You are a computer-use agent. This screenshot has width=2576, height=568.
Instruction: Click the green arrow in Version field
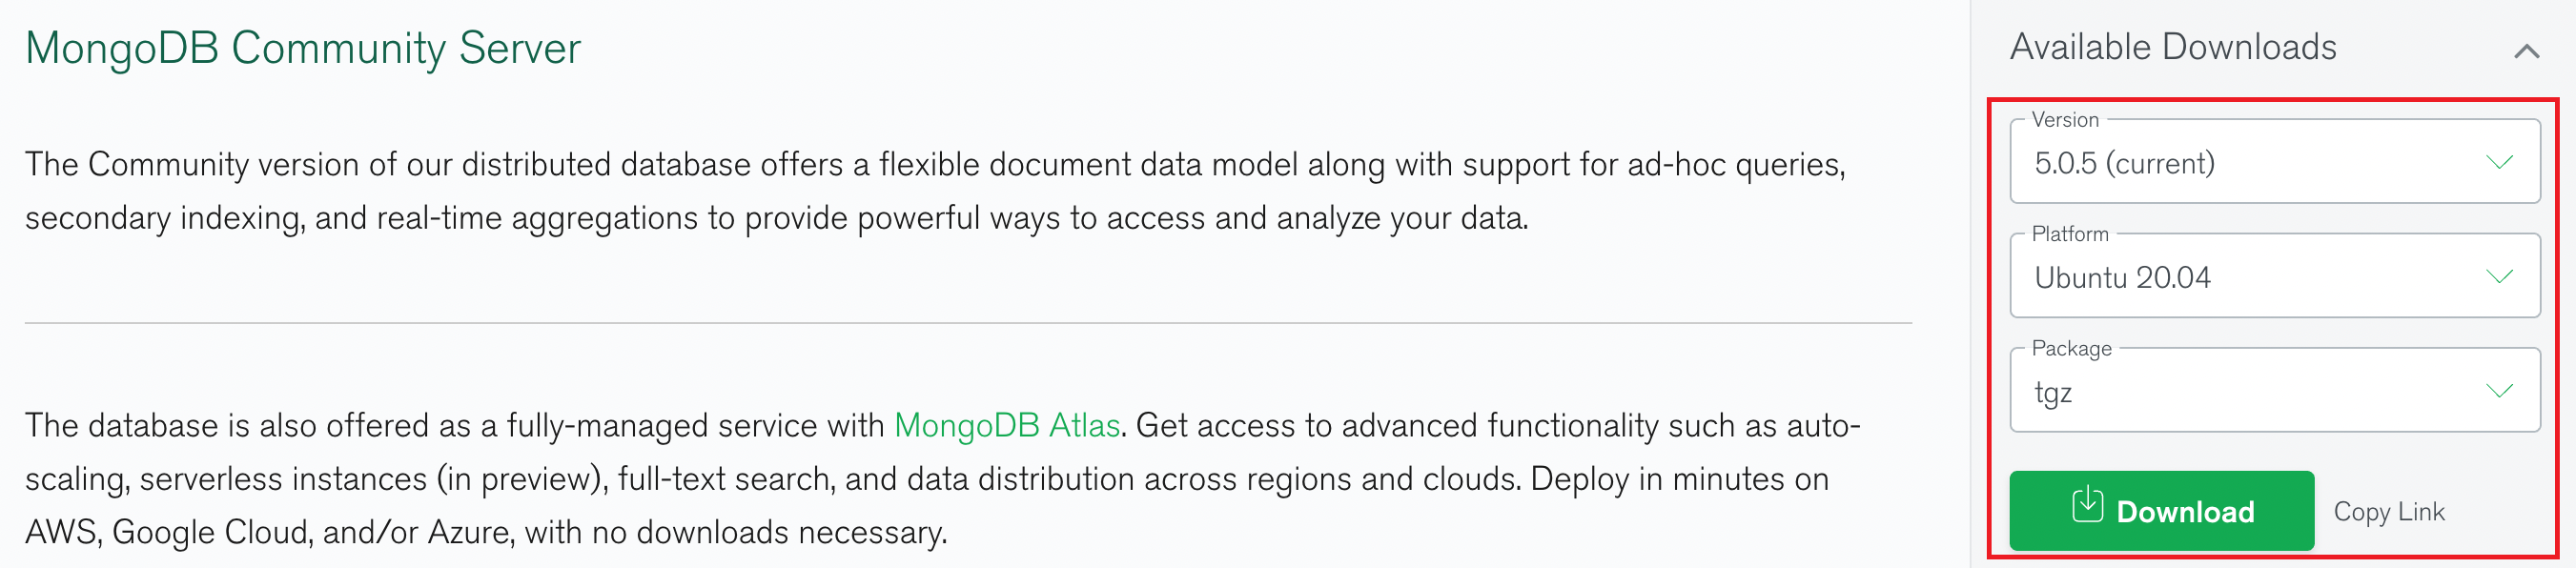coord(2499,162)
